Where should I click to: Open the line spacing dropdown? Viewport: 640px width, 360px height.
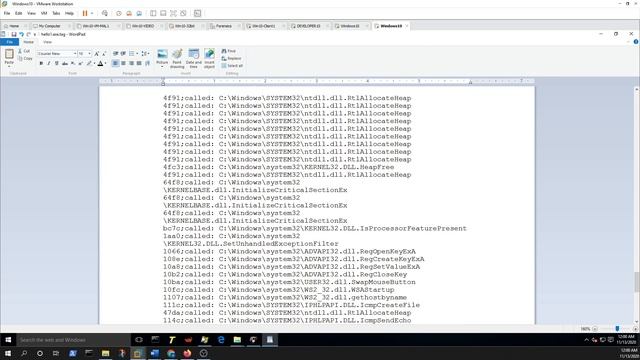coord(145,53)
